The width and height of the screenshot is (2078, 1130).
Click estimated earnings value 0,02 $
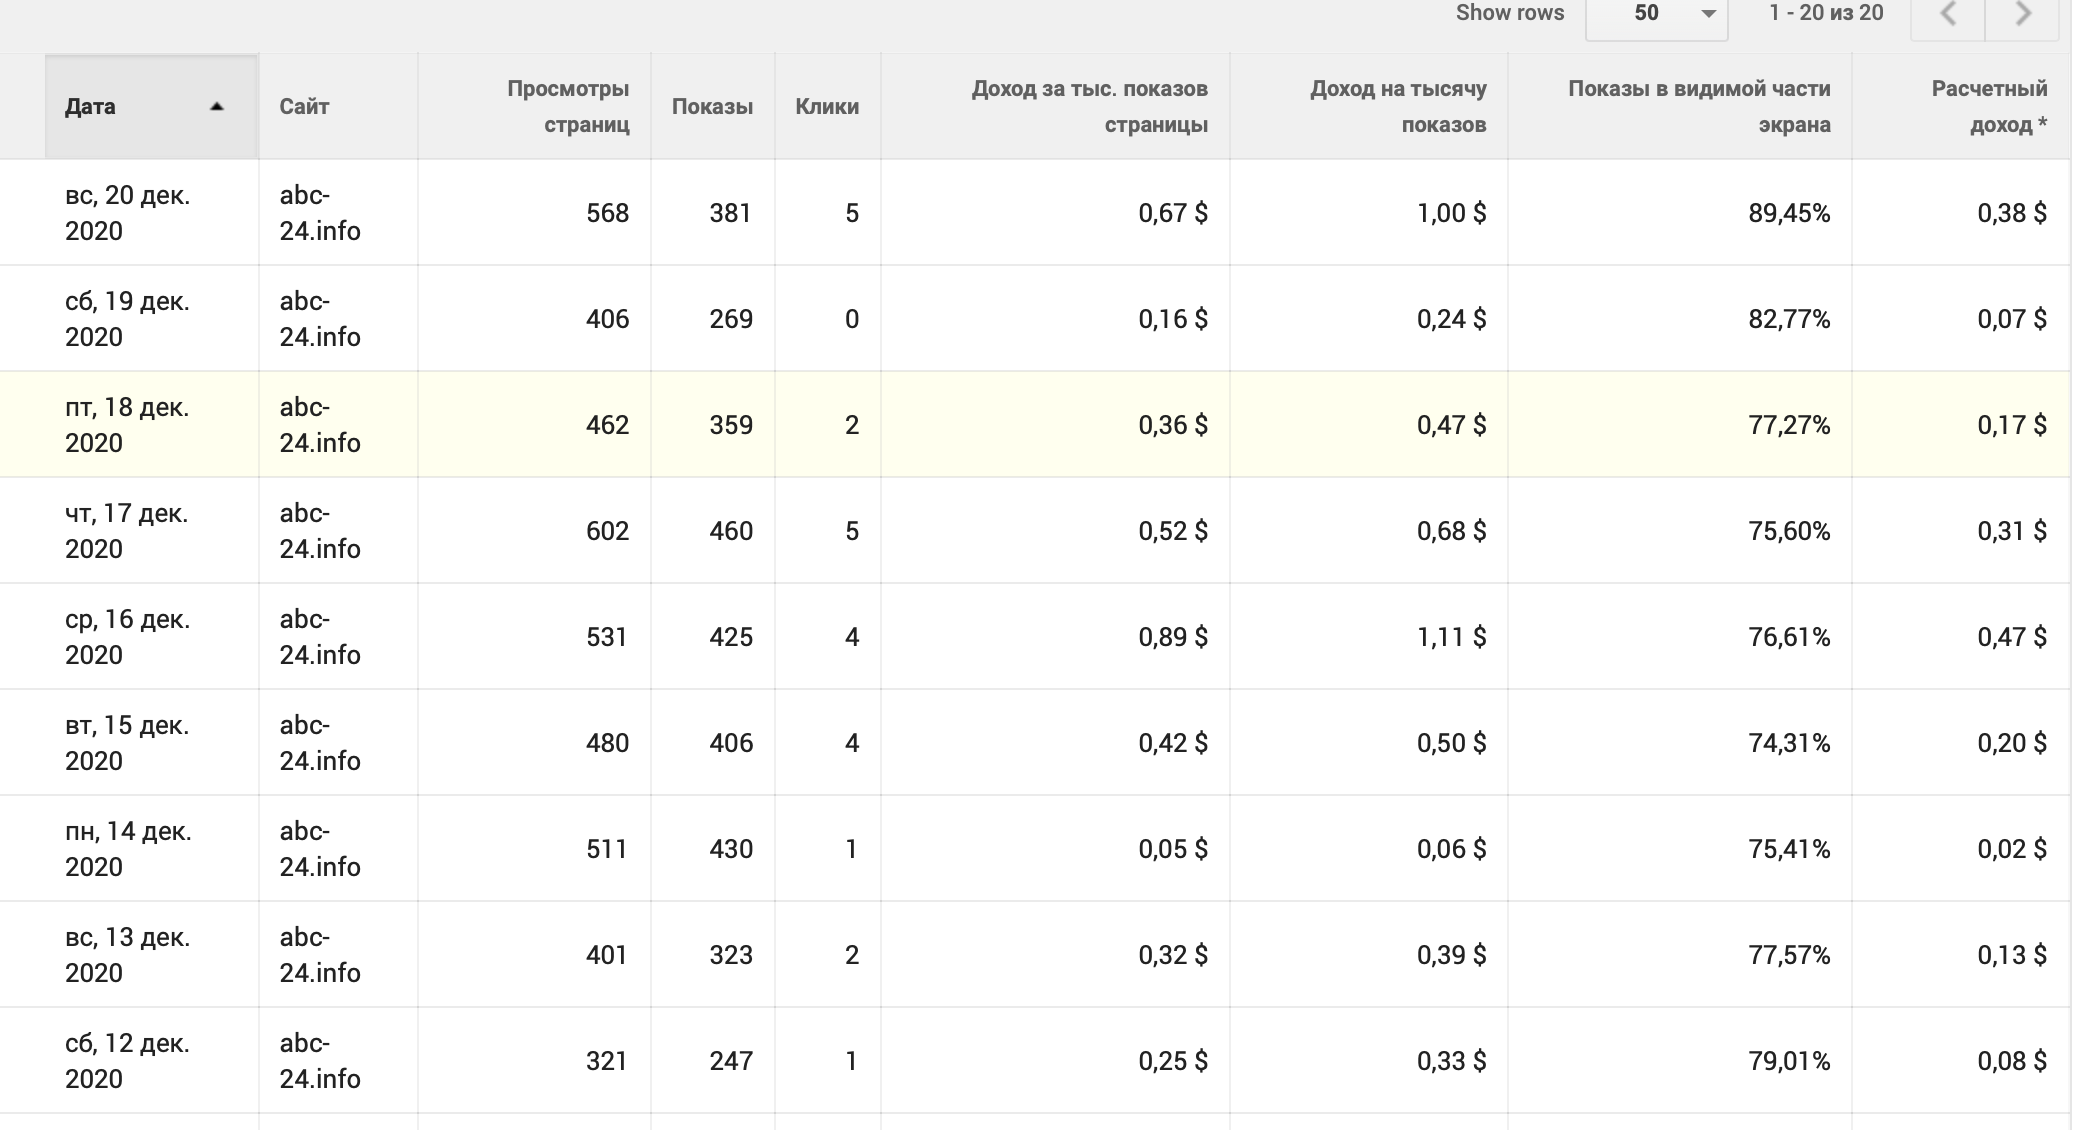(x=2012, y=849)
